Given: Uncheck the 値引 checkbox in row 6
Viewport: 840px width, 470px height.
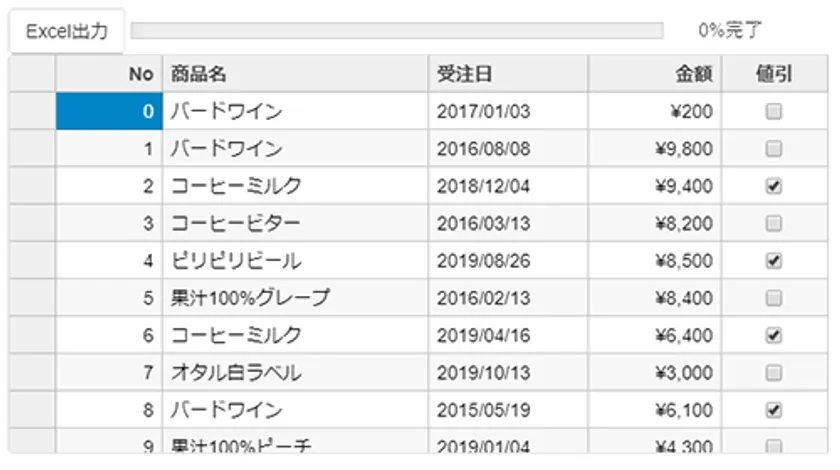Looking at the screenshot, I should (x=774, y=335).
